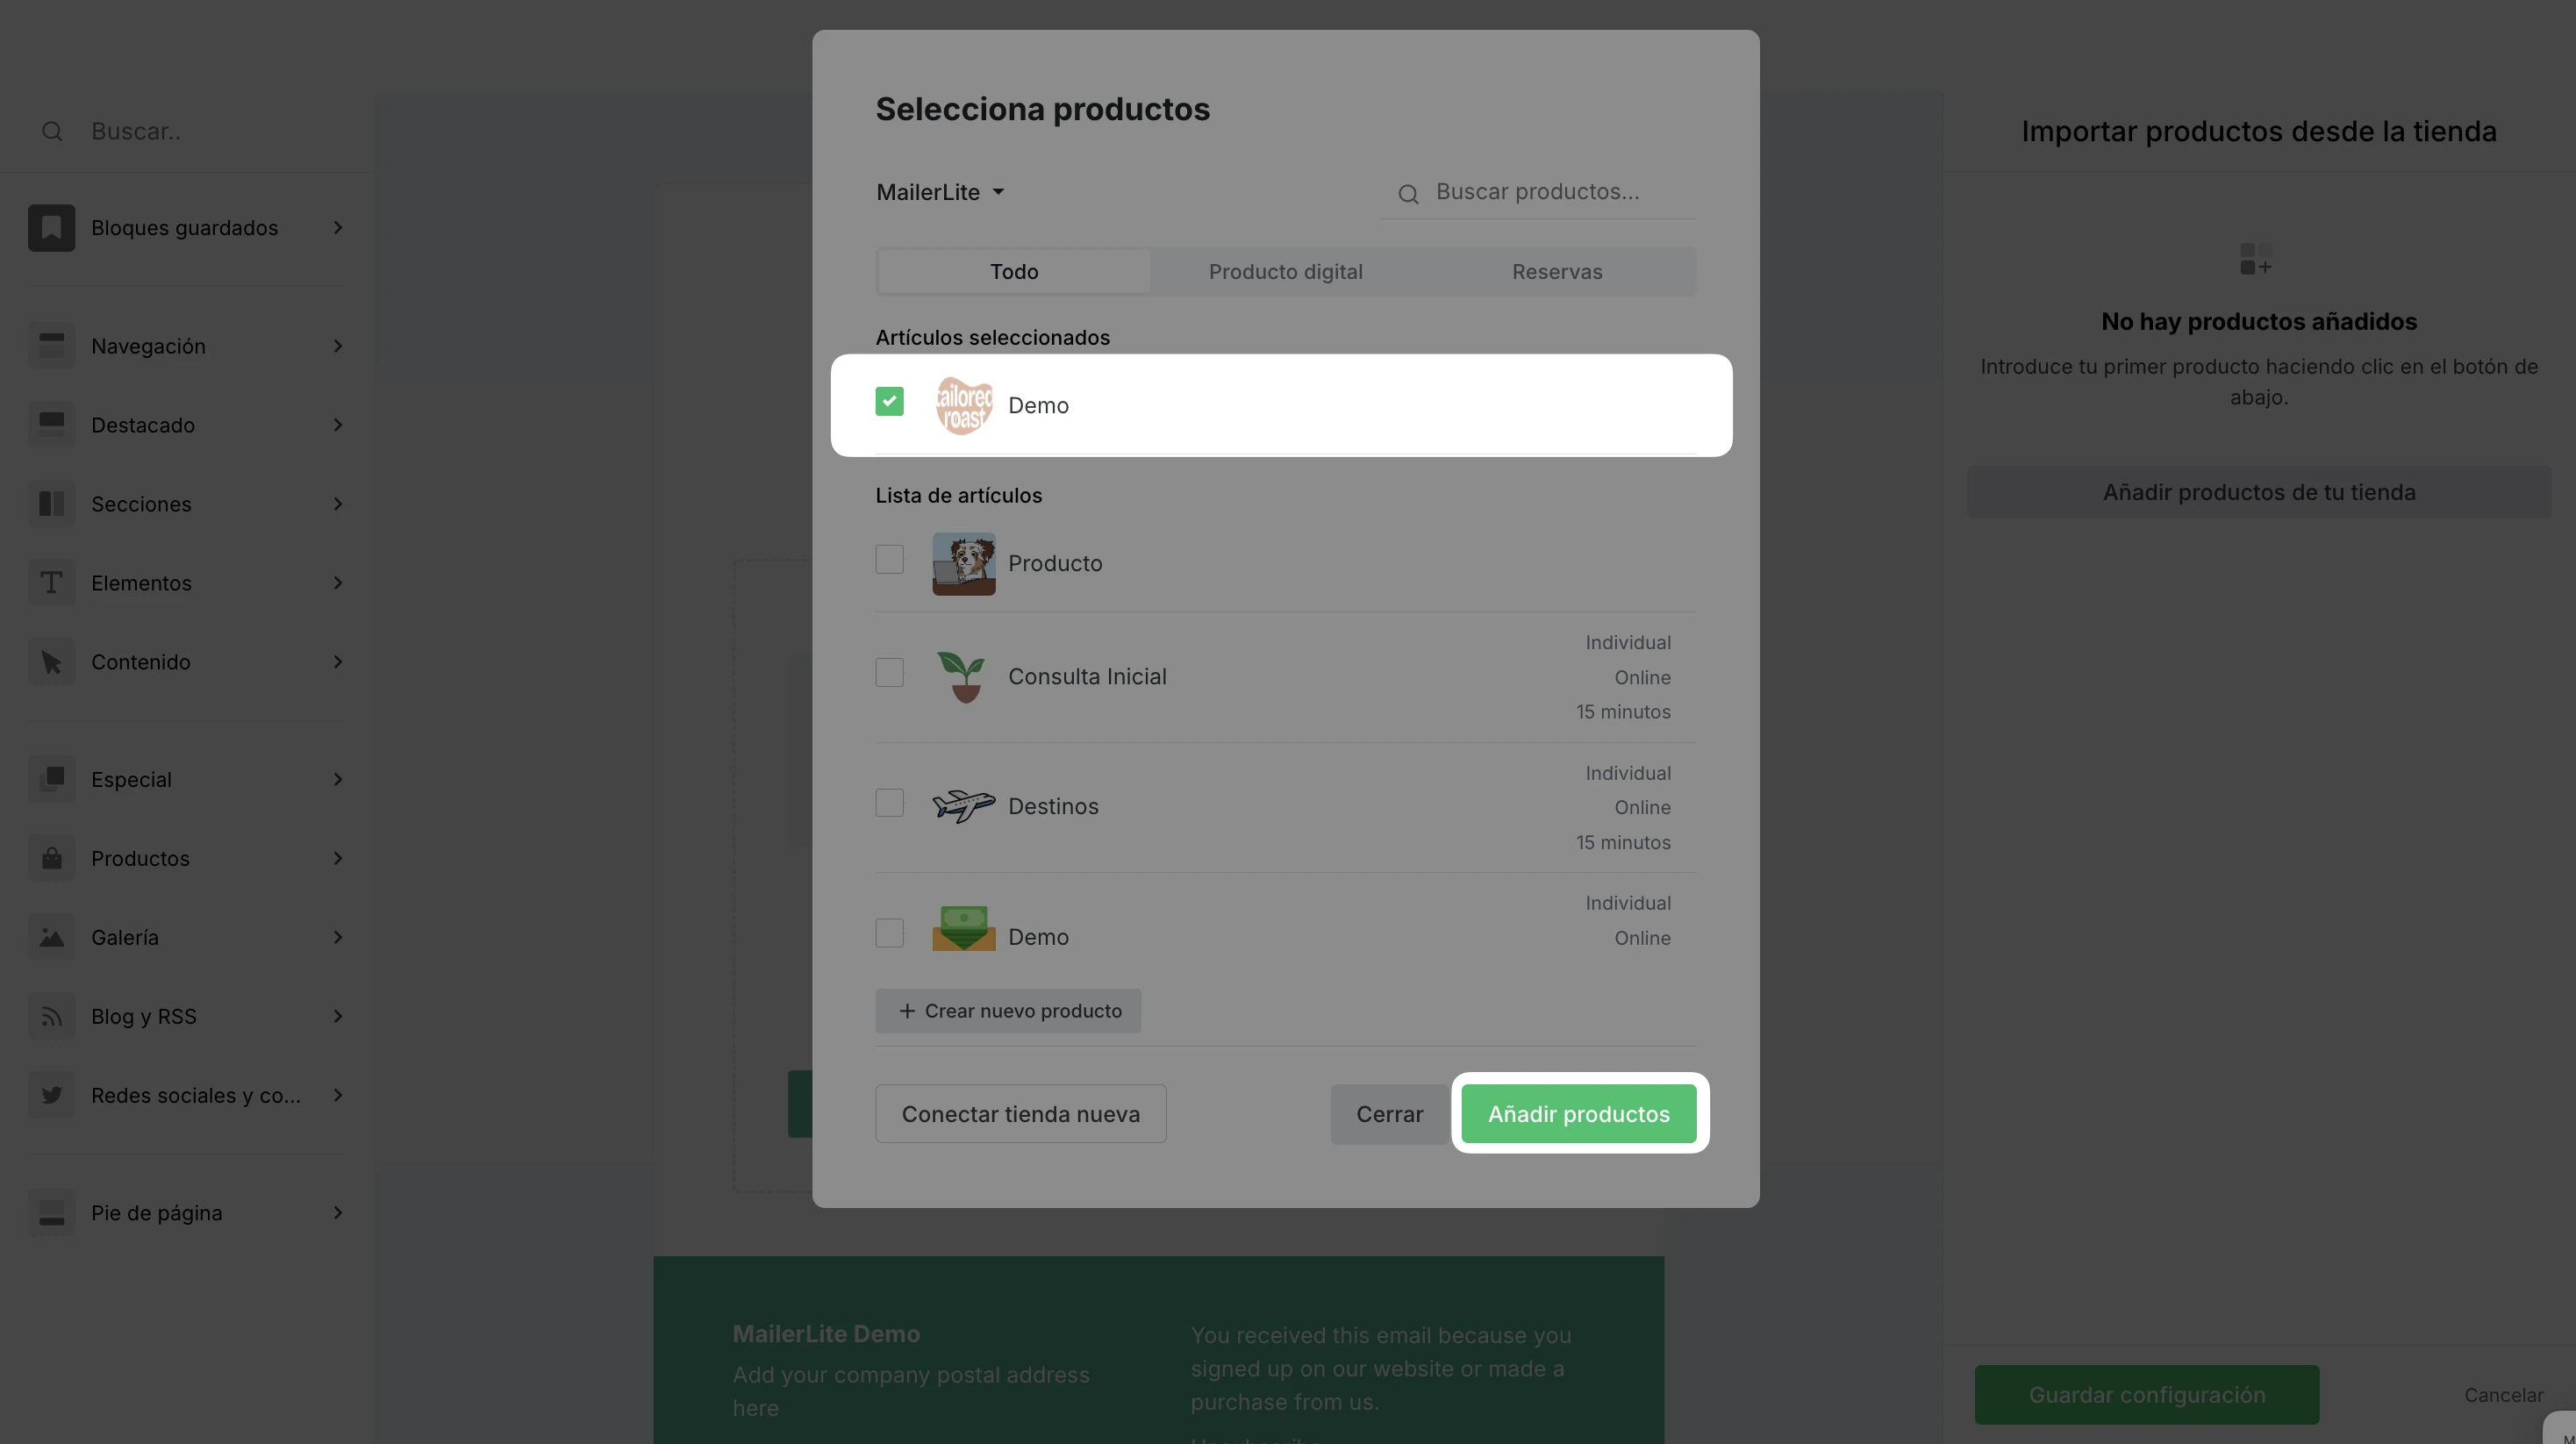Click the add-product grid icon in right panel
The image size is (2576, 1444).
[x=2256, y=259]
